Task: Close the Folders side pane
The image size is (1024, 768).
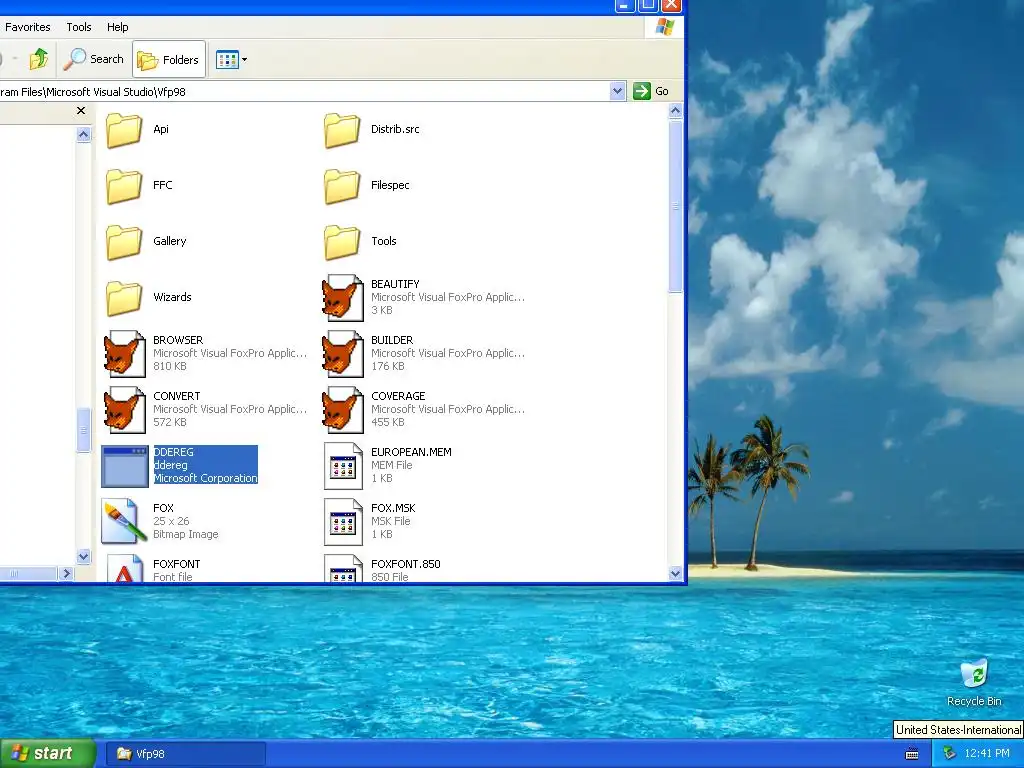Action: pyautogui.click(x=81, y=110)
